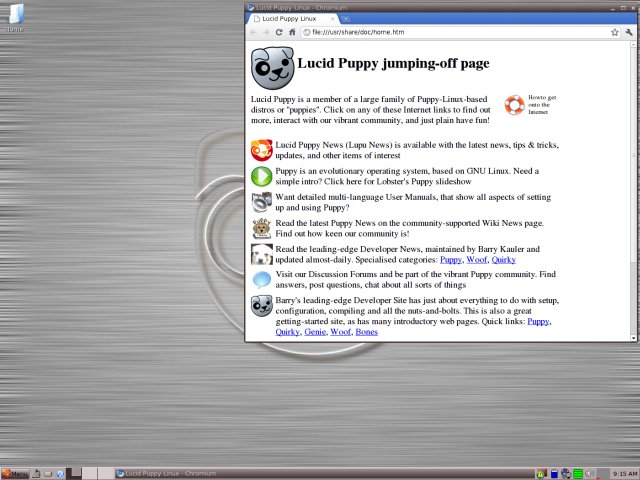640x480 pixels.
Task: Click the scrollbar down arrow in Chromium
Action: [633, 338]
